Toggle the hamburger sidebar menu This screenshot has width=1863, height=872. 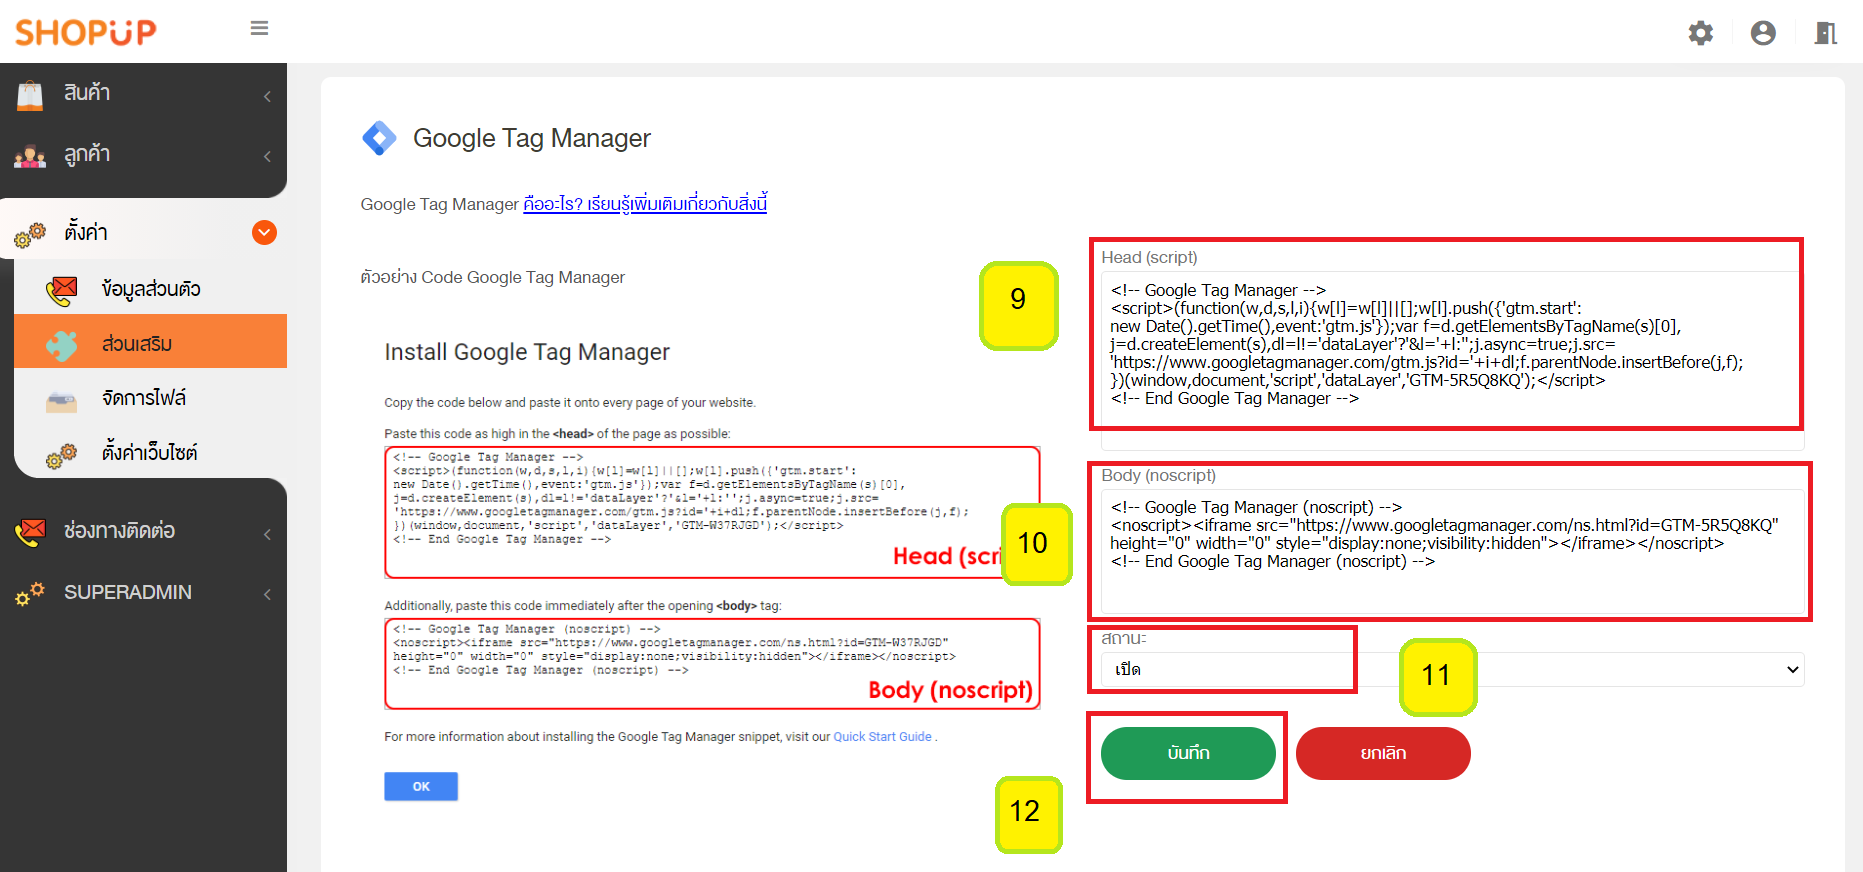pos(259,28)
